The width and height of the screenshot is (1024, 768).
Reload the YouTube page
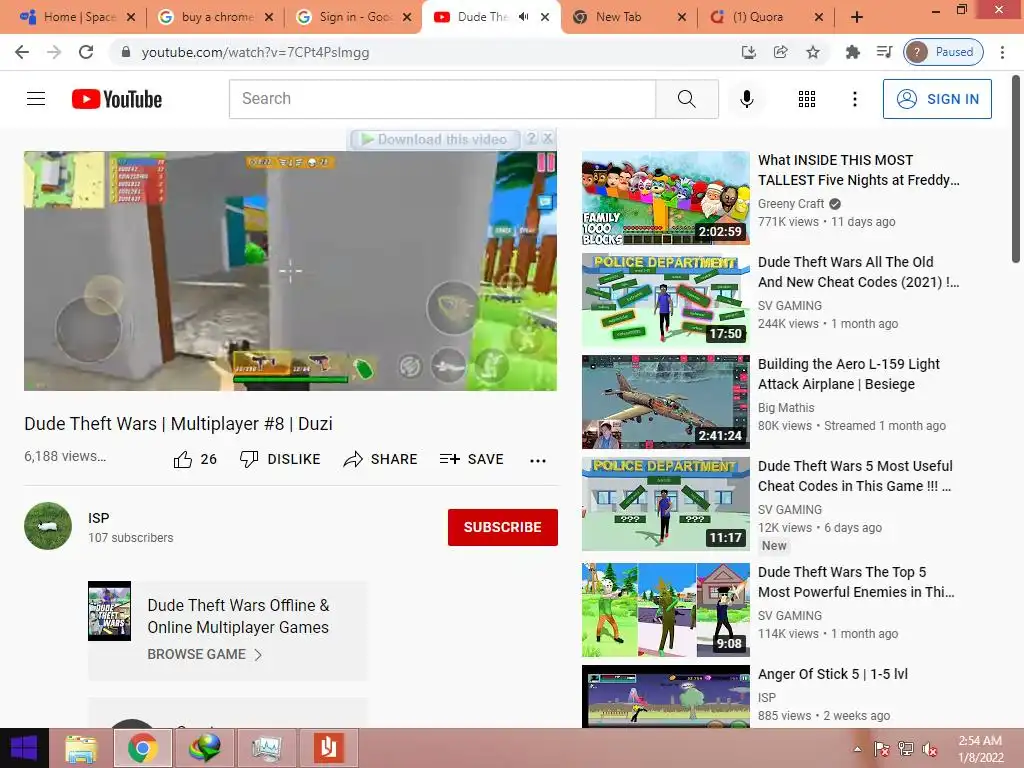(86, 52)
